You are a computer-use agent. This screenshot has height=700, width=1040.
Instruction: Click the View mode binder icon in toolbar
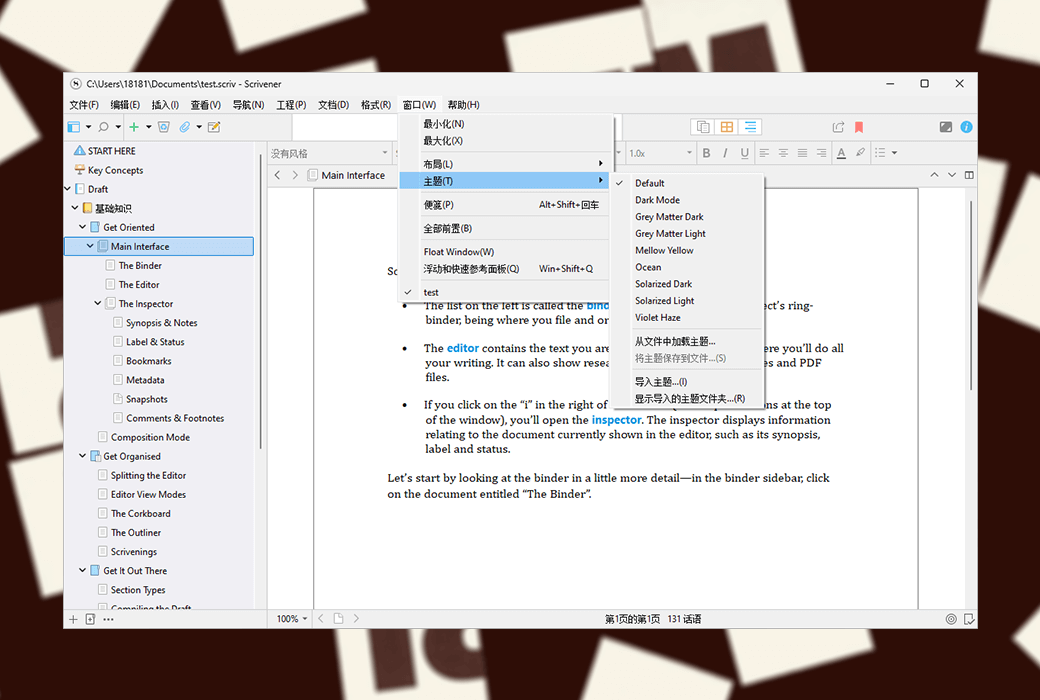point(74,127)
